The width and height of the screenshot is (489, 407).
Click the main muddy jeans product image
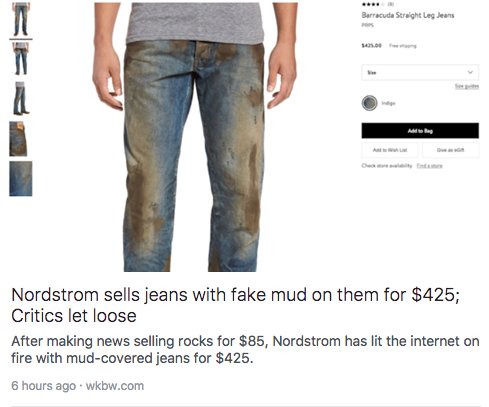point(195,137)
